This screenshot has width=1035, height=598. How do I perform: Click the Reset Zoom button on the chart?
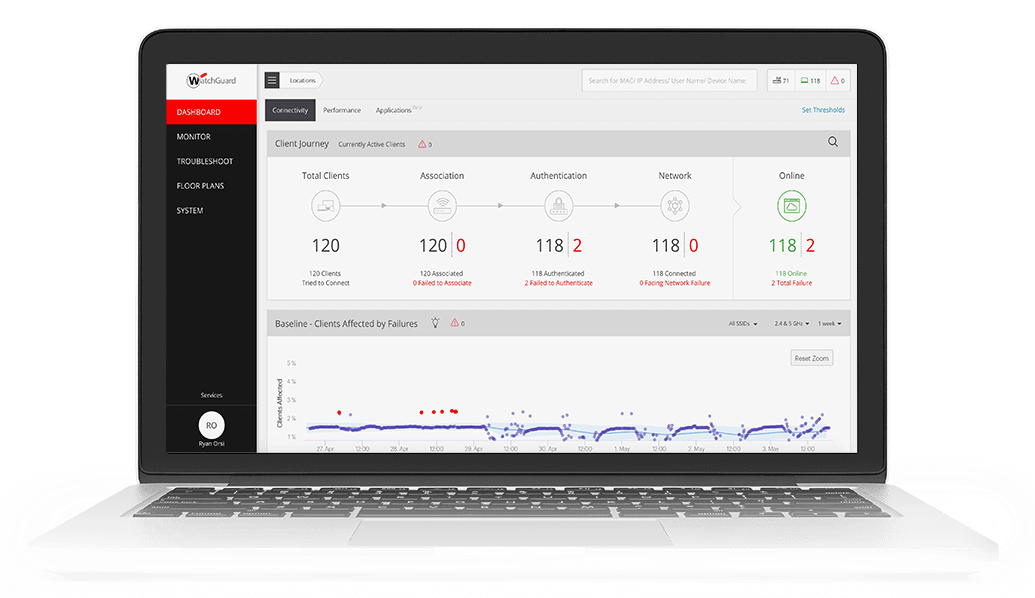810,357
